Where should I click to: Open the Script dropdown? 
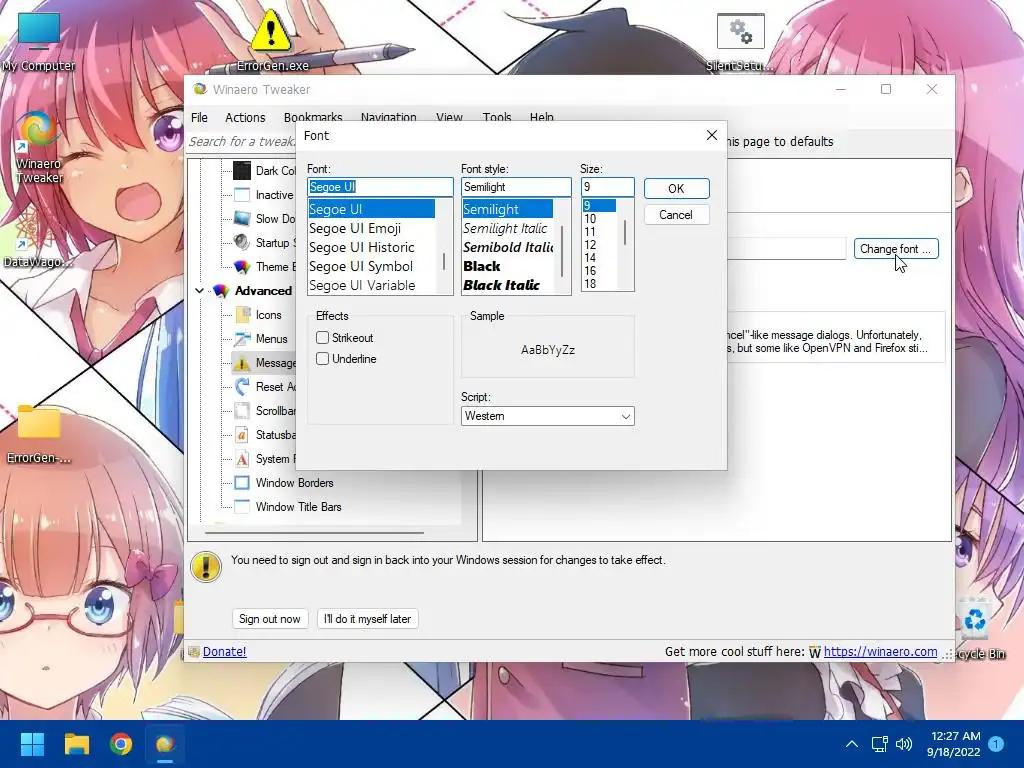point(547,416)
